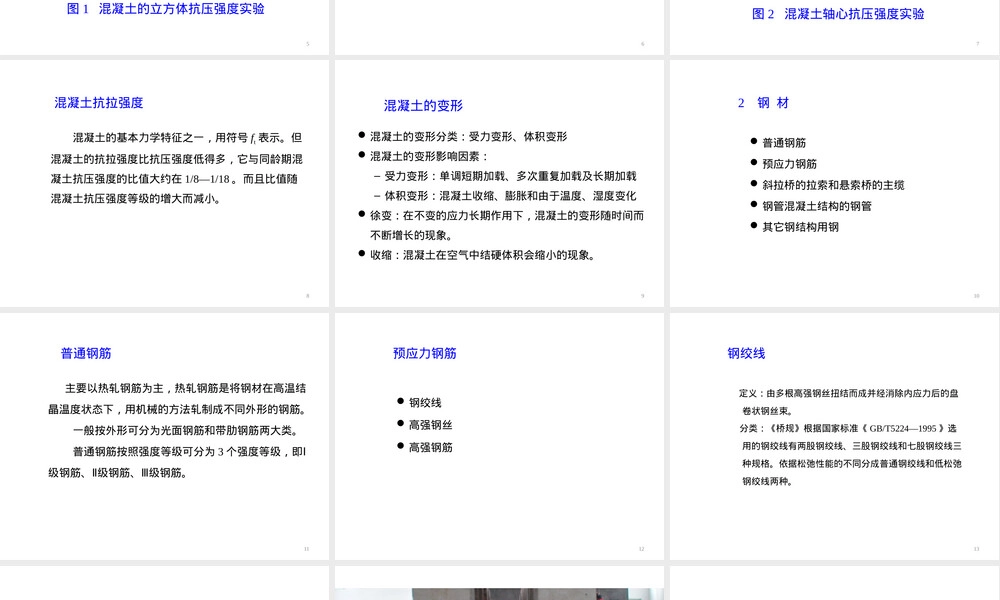
Task: Click the paragraph starting 混凝土的基本力学特征之一
Action: tap(177, 168)
